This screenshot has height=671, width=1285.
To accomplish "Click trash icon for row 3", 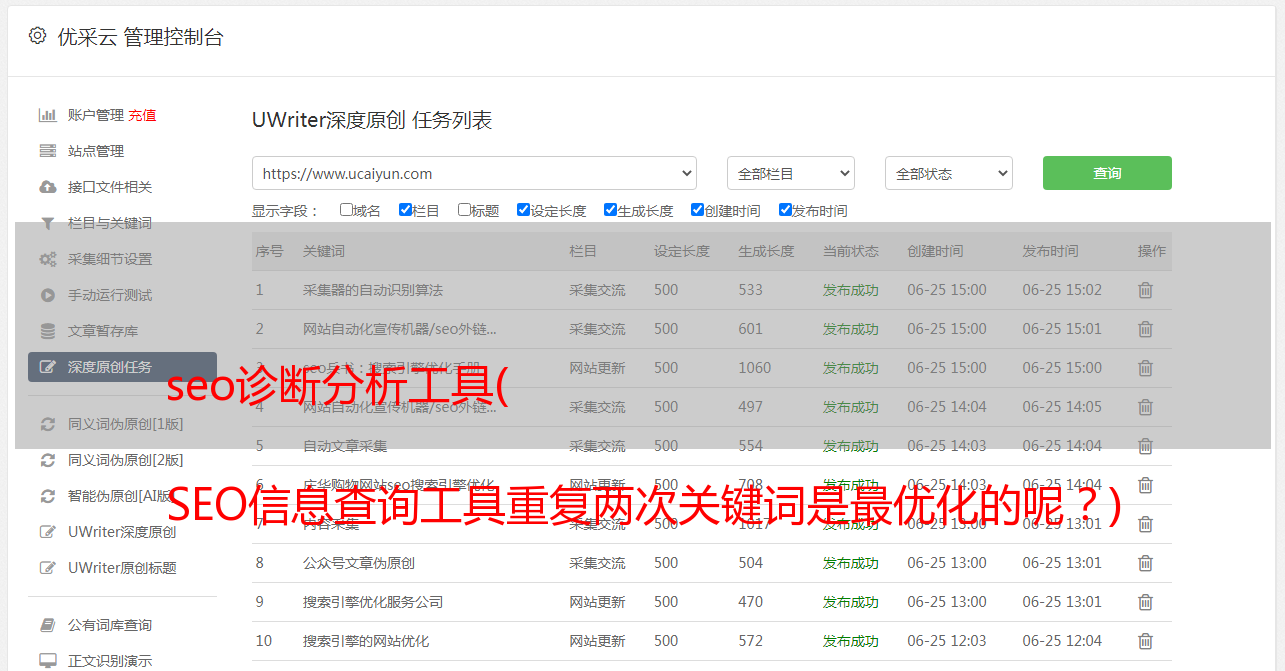I will point(1145,368).
